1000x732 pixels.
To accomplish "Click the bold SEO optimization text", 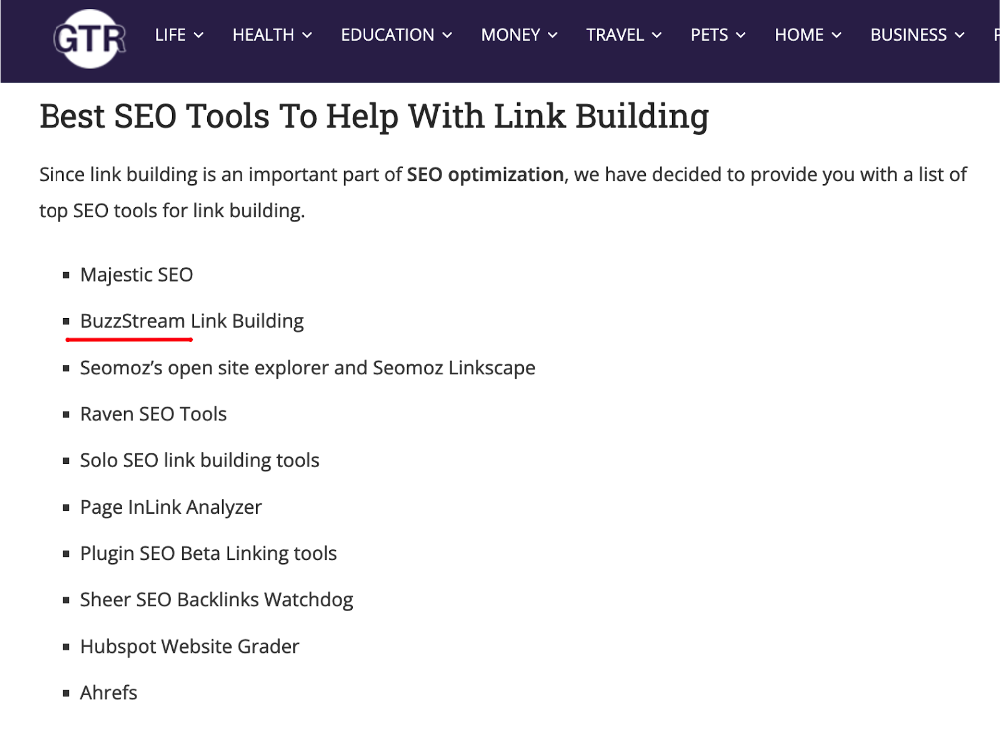I will point(483,174).
